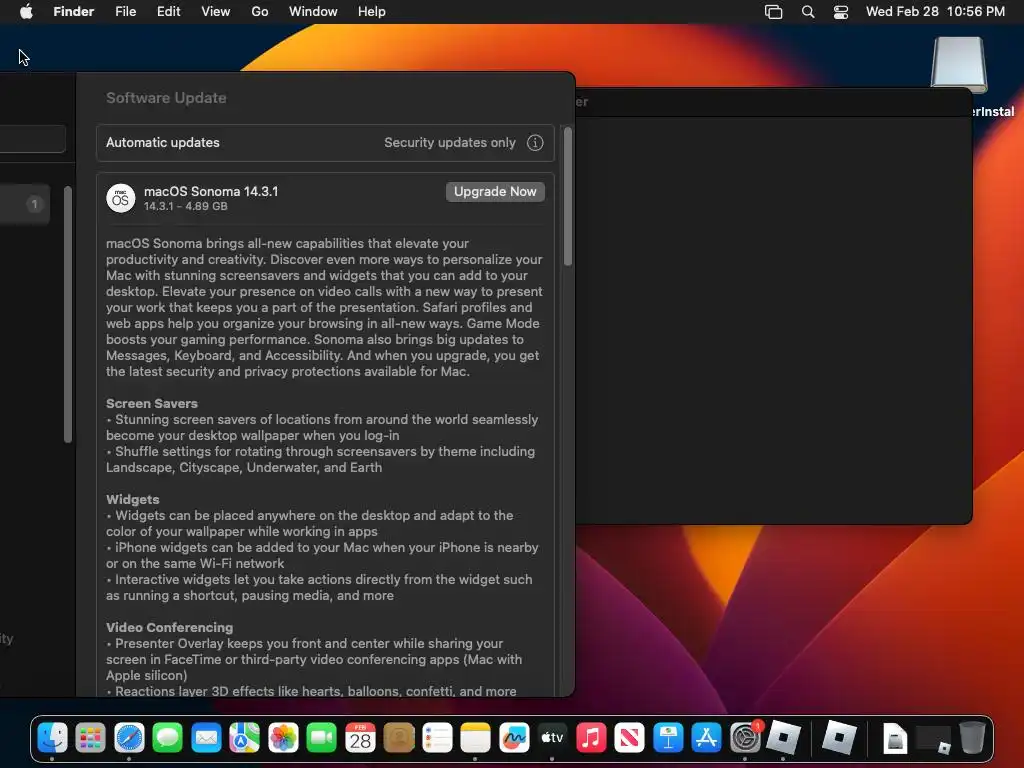Click the macOS Sonoma 14.3.1 title
Viewport: 1024px width, 768px height.
point(211,191)
